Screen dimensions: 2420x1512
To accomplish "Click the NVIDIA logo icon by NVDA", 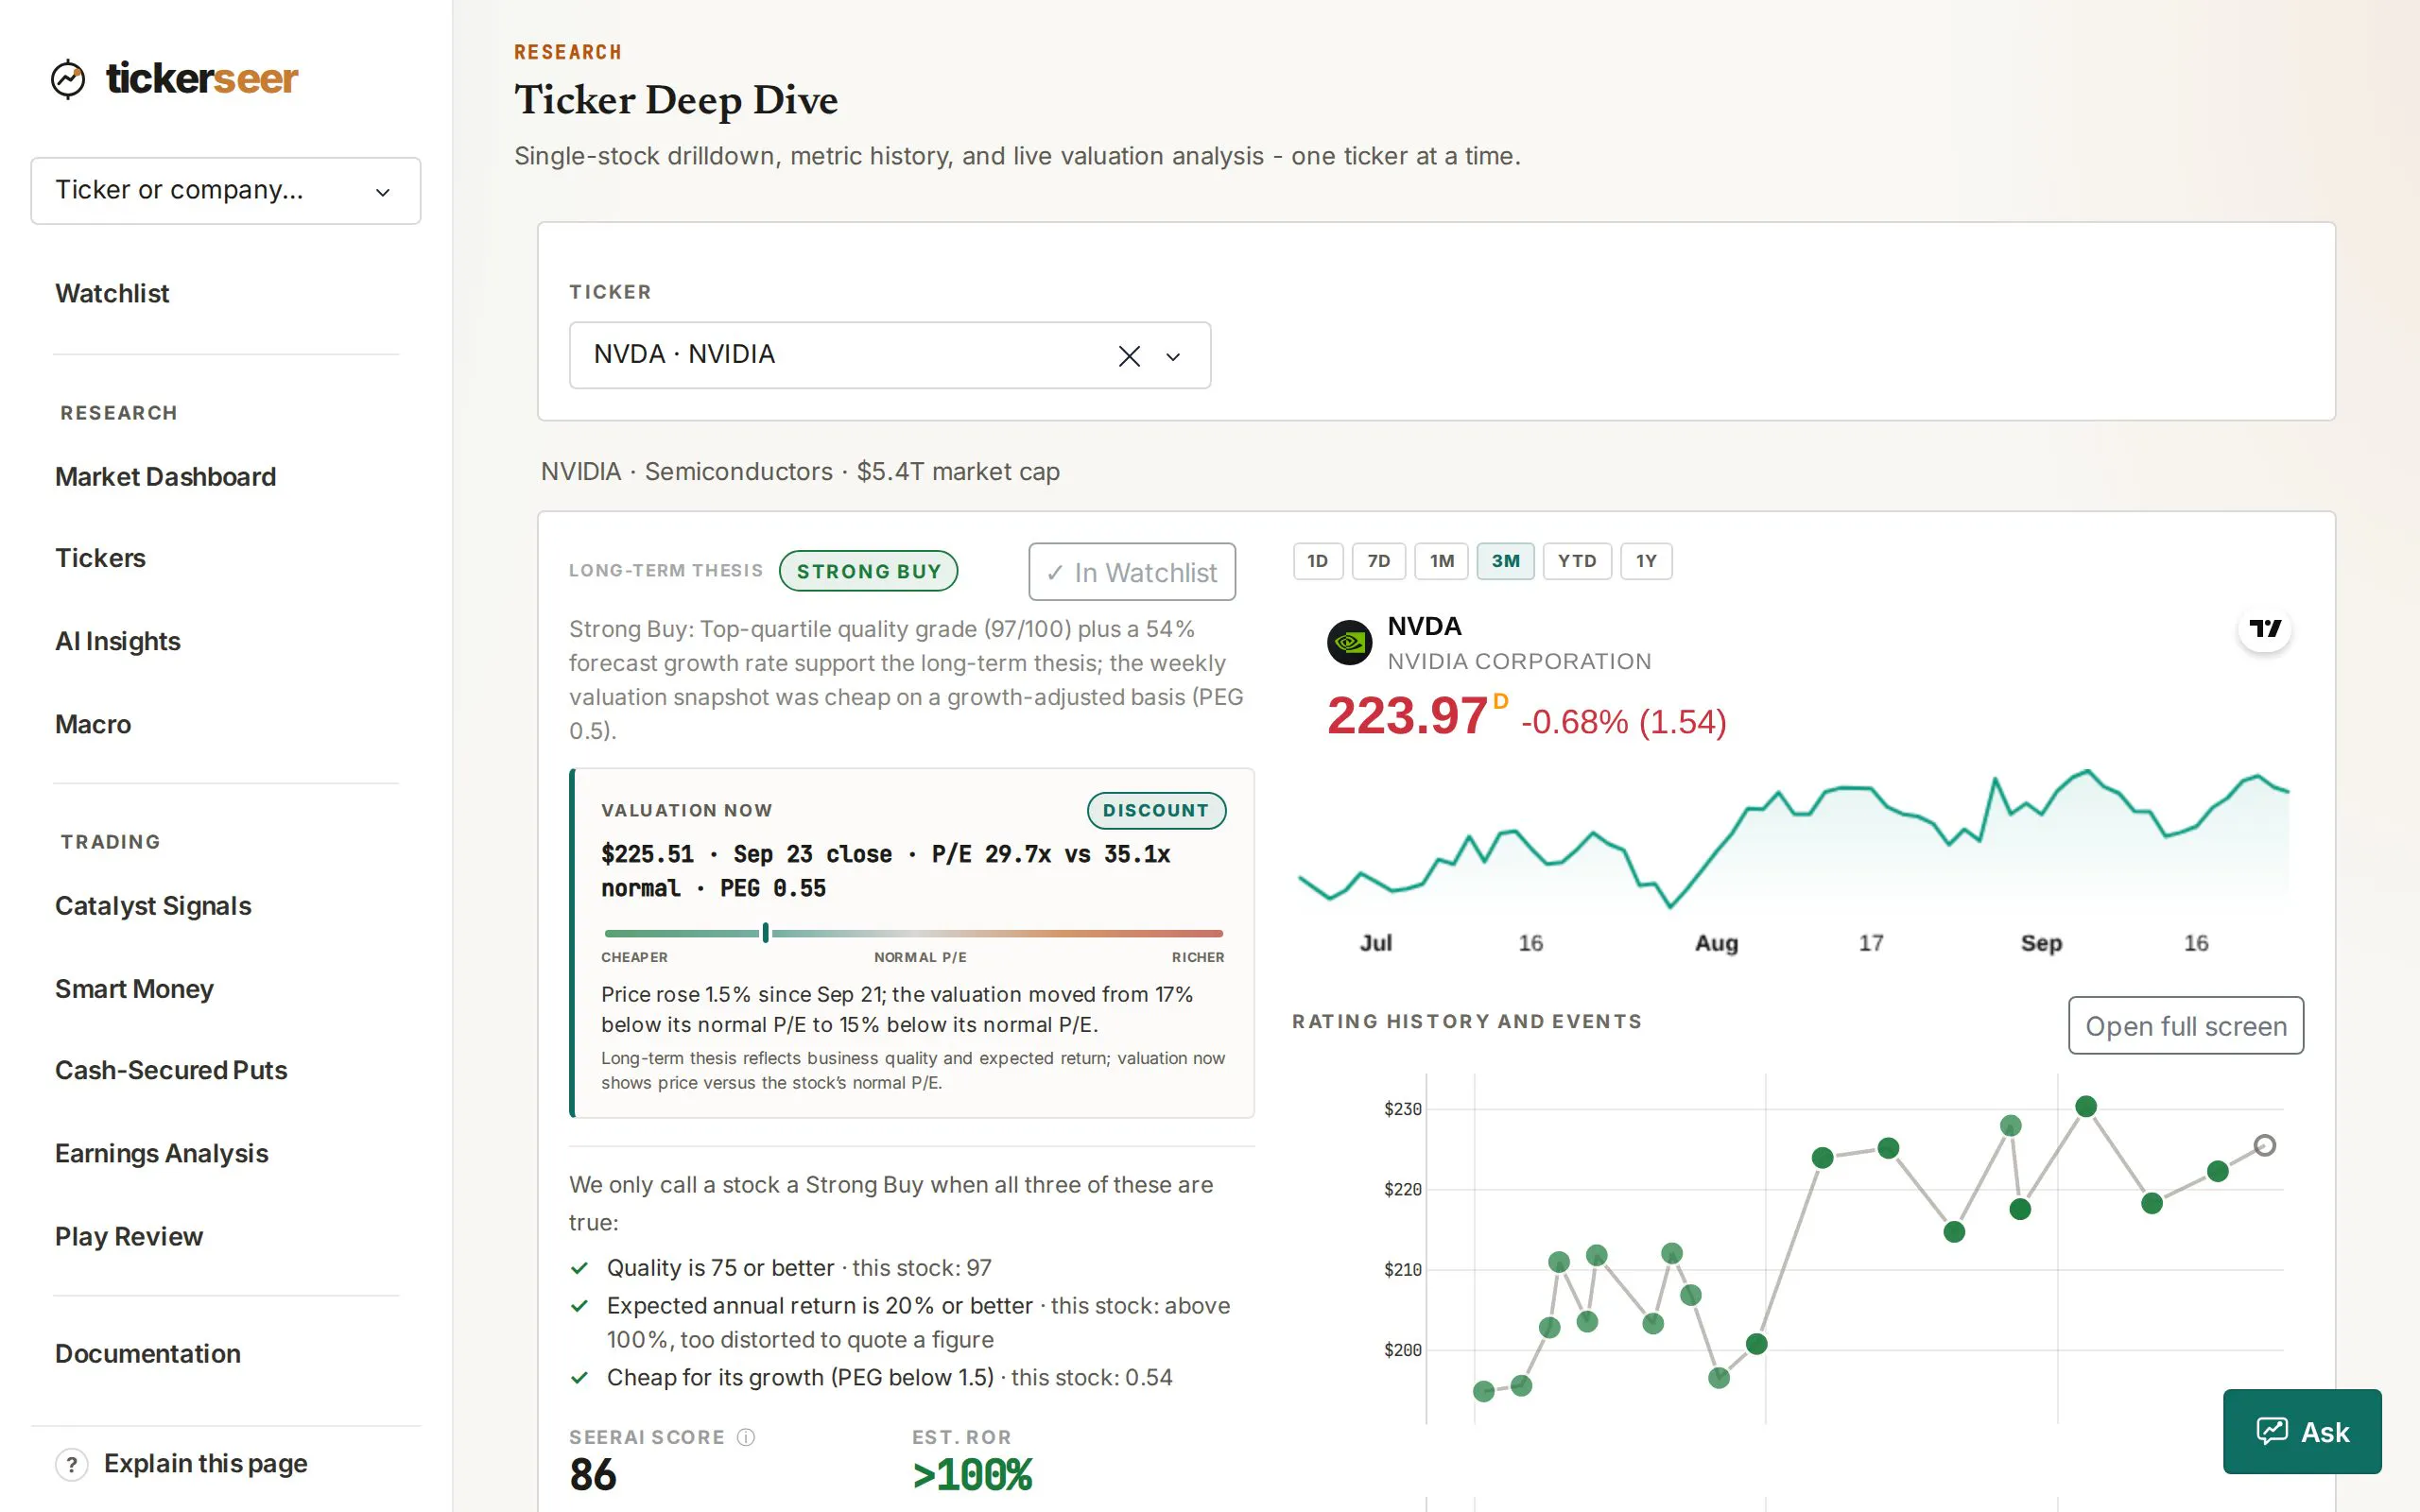I will (x=1349, y=642).
